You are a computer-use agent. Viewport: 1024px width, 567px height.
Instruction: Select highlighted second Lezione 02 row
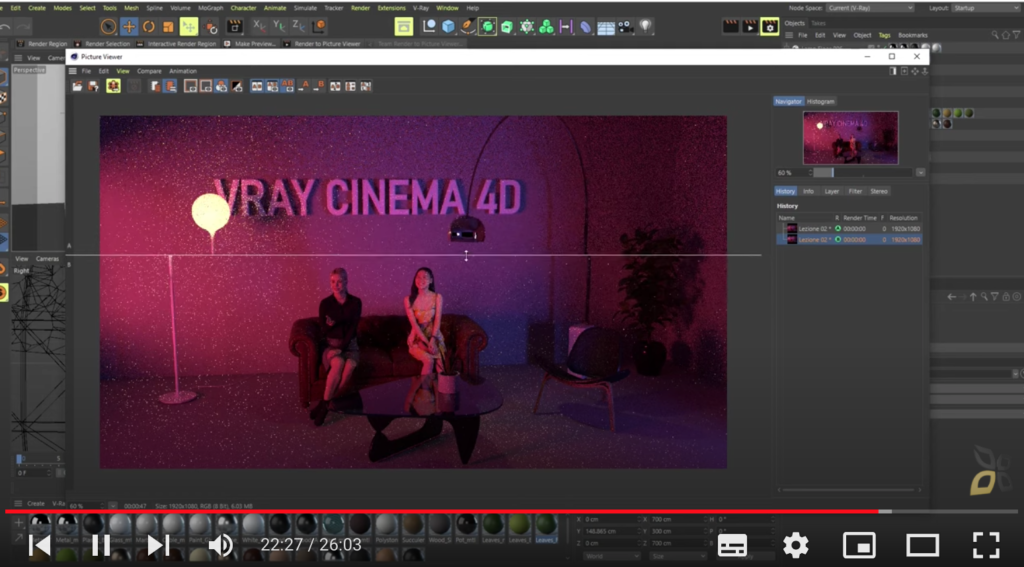[x=849, y=240]
